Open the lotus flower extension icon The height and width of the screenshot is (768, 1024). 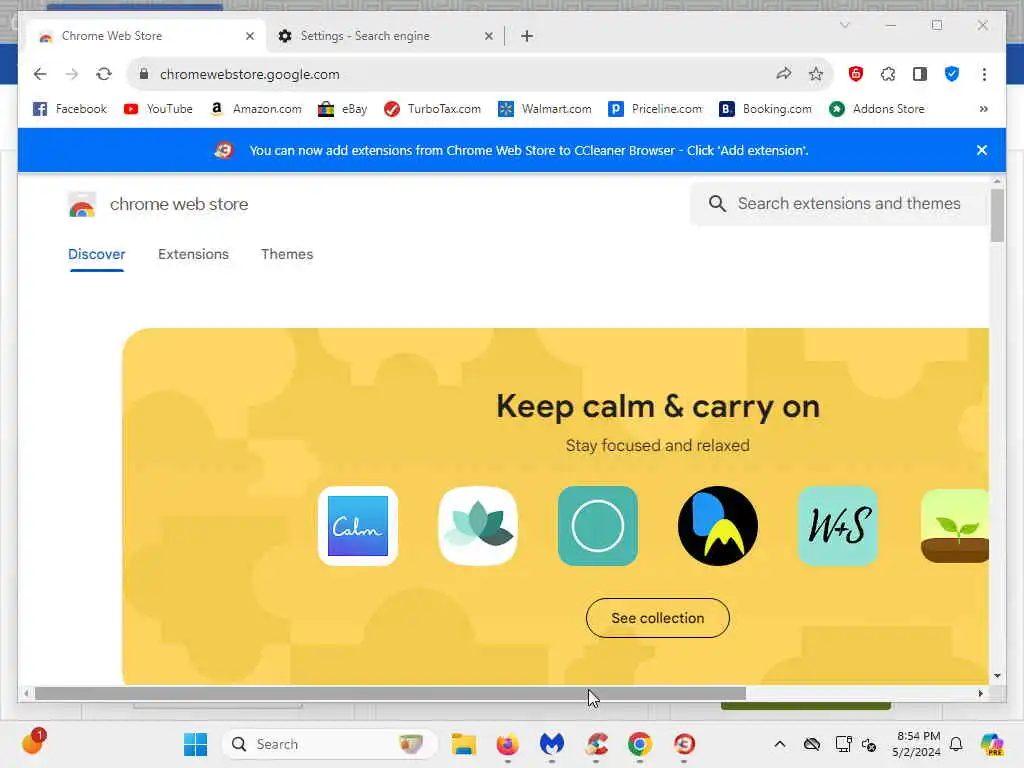coord(478,526)
